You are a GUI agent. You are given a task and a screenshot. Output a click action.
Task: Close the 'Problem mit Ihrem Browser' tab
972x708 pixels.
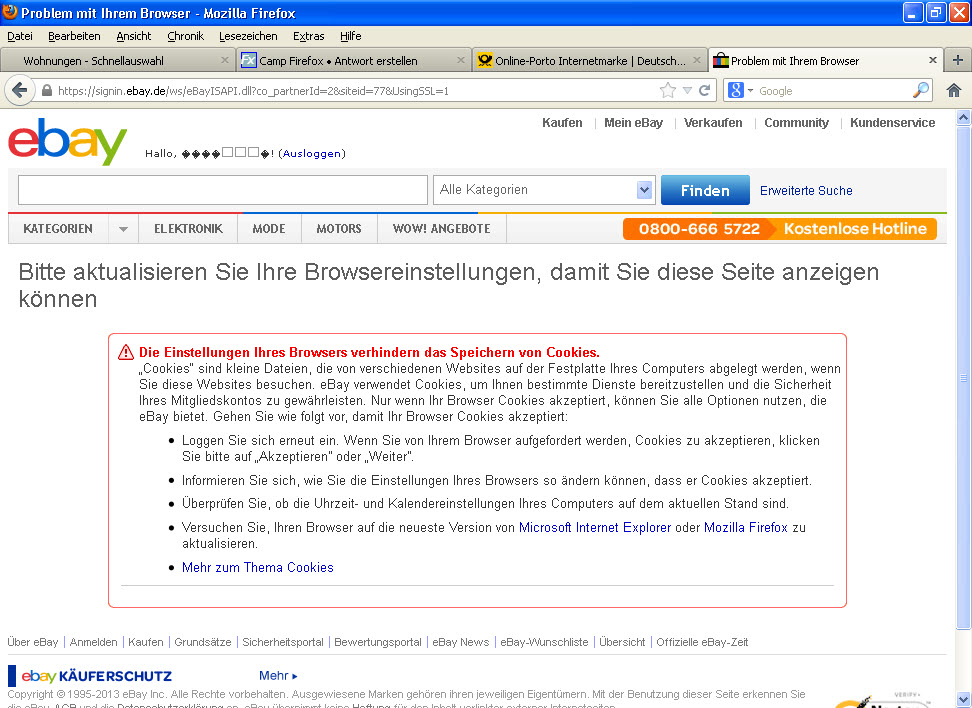tap(932, 60)
